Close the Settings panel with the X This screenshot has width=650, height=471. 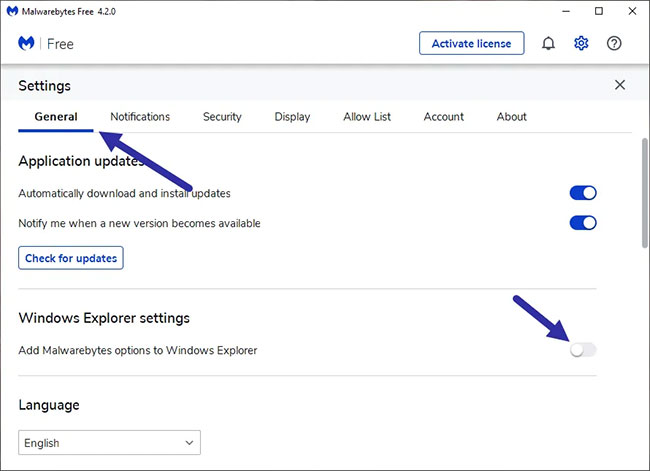(620, 85)
